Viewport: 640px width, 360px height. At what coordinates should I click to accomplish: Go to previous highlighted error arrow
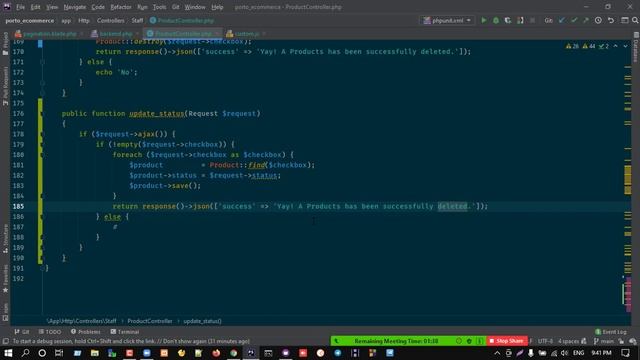(x=616, y=46)
